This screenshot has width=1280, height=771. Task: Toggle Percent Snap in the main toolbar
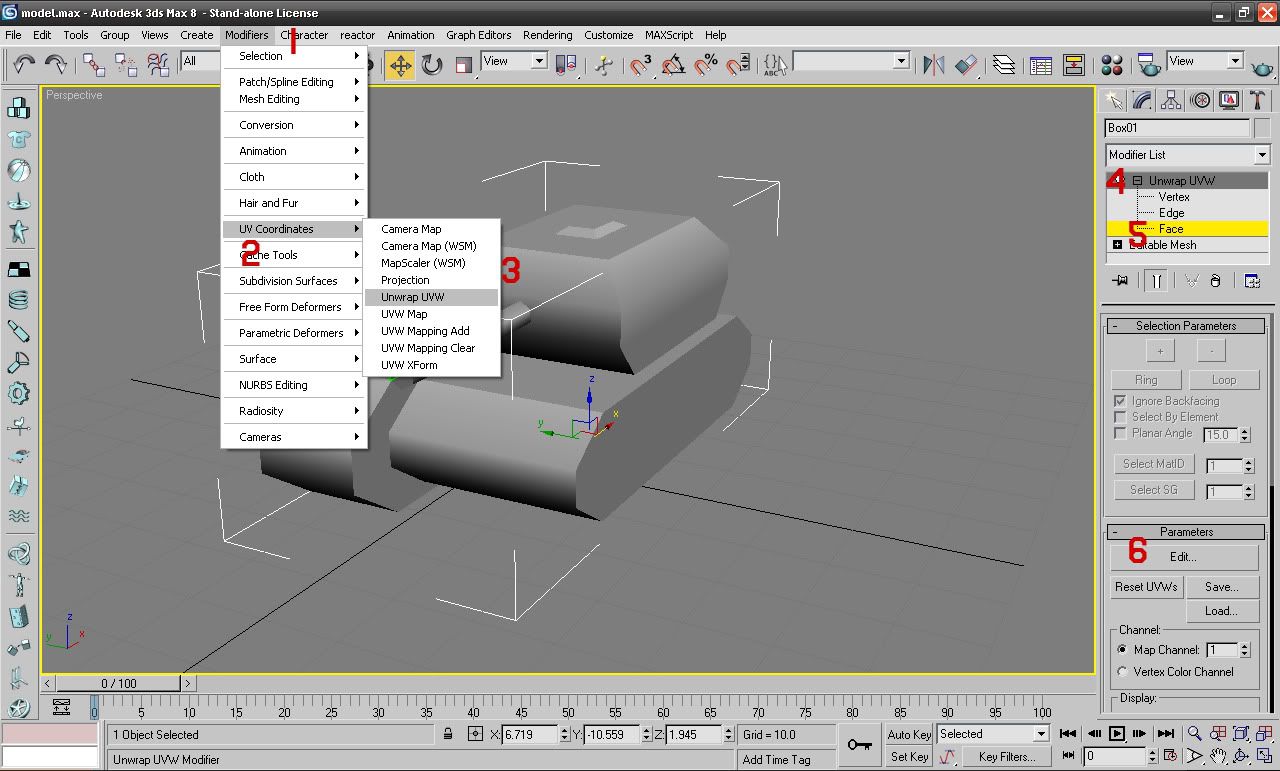click(706, 66)
